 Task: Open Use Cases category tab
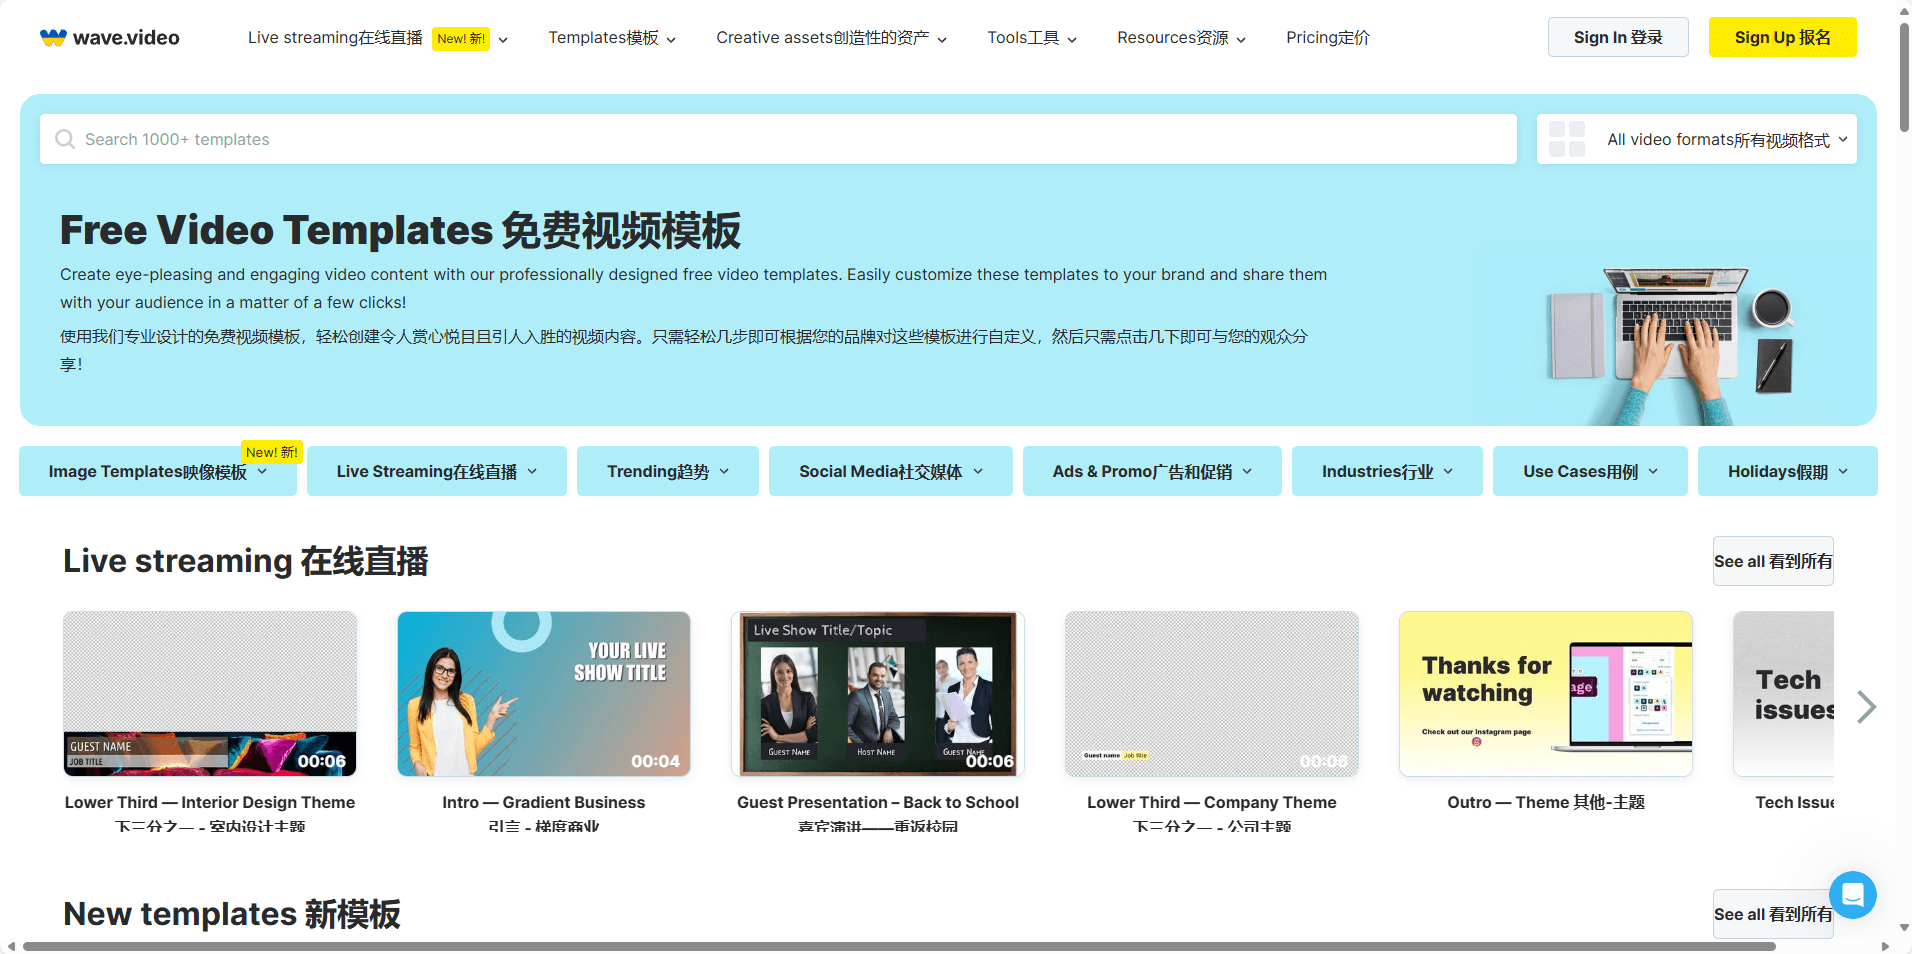1590,471
